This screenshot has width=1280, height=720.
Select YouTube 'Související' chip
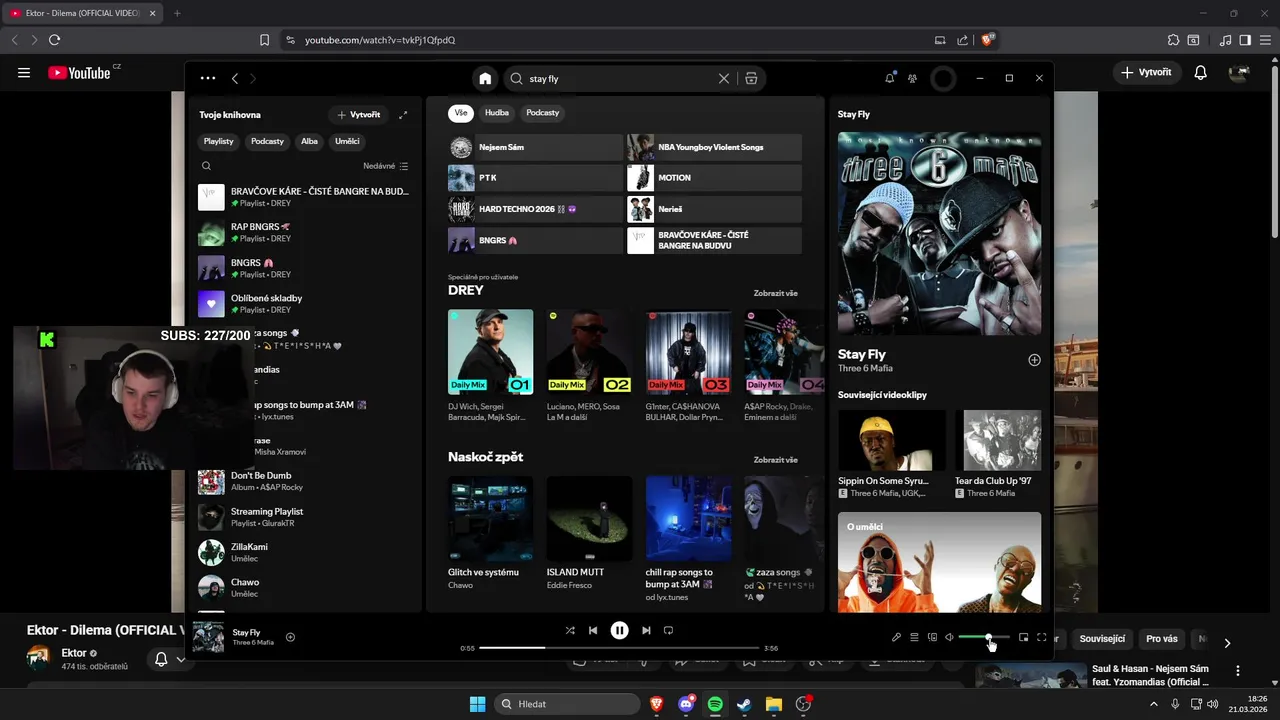pyautogui.click(x=1102, y=639)
